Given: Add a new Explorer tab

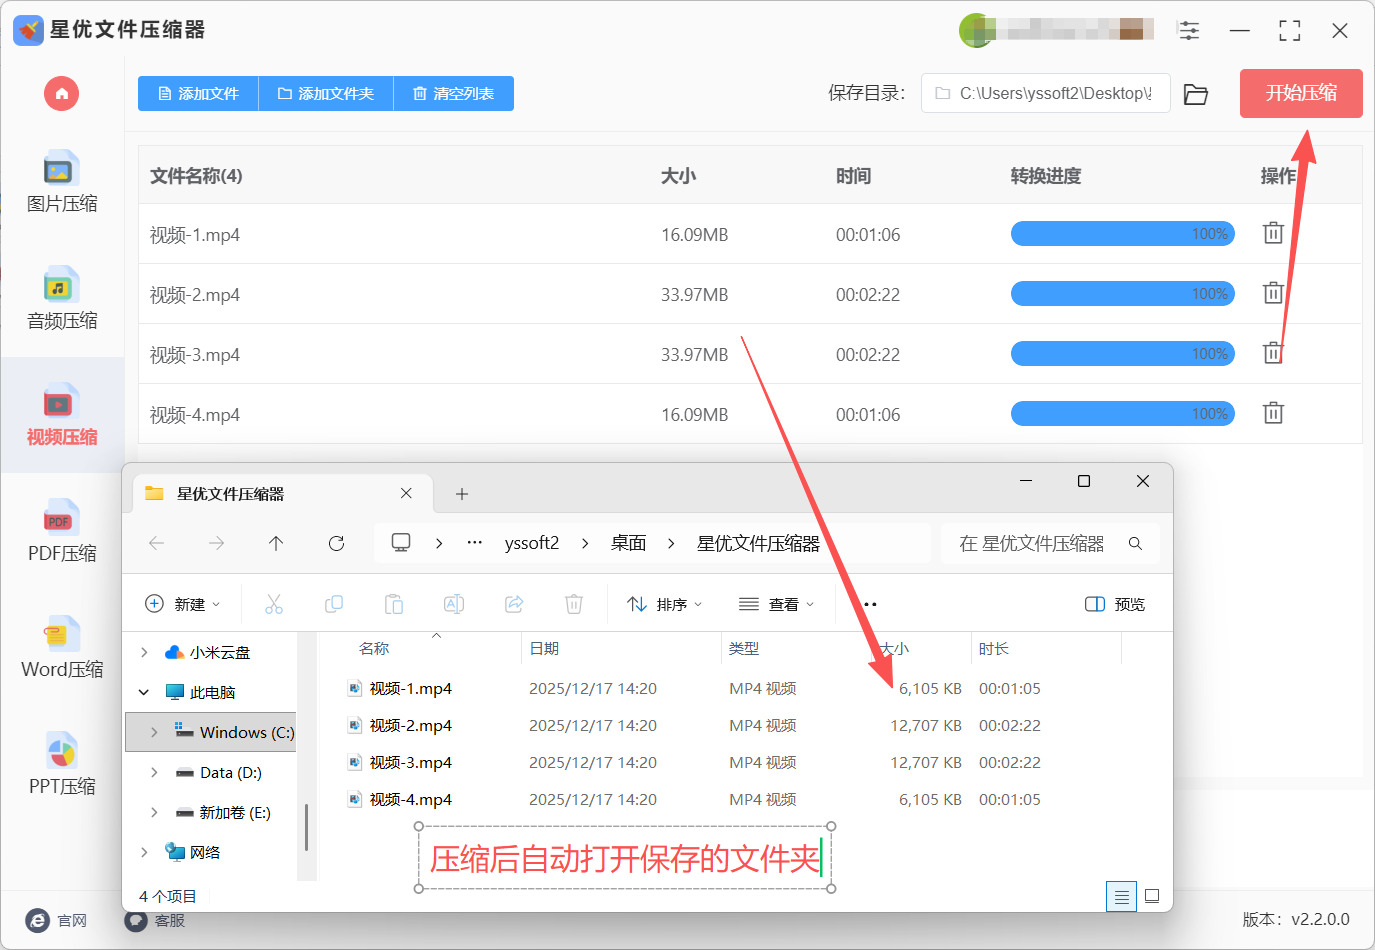Looking at the screenshot, I should click(462, 494).
